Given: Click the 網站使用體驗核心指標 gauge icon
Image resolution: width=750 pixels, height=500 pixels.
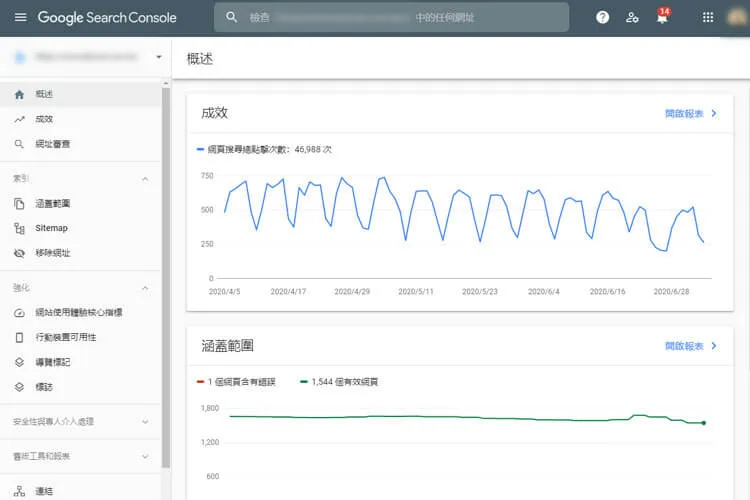Looking at the screenshot, I should [x=20, y=312].
